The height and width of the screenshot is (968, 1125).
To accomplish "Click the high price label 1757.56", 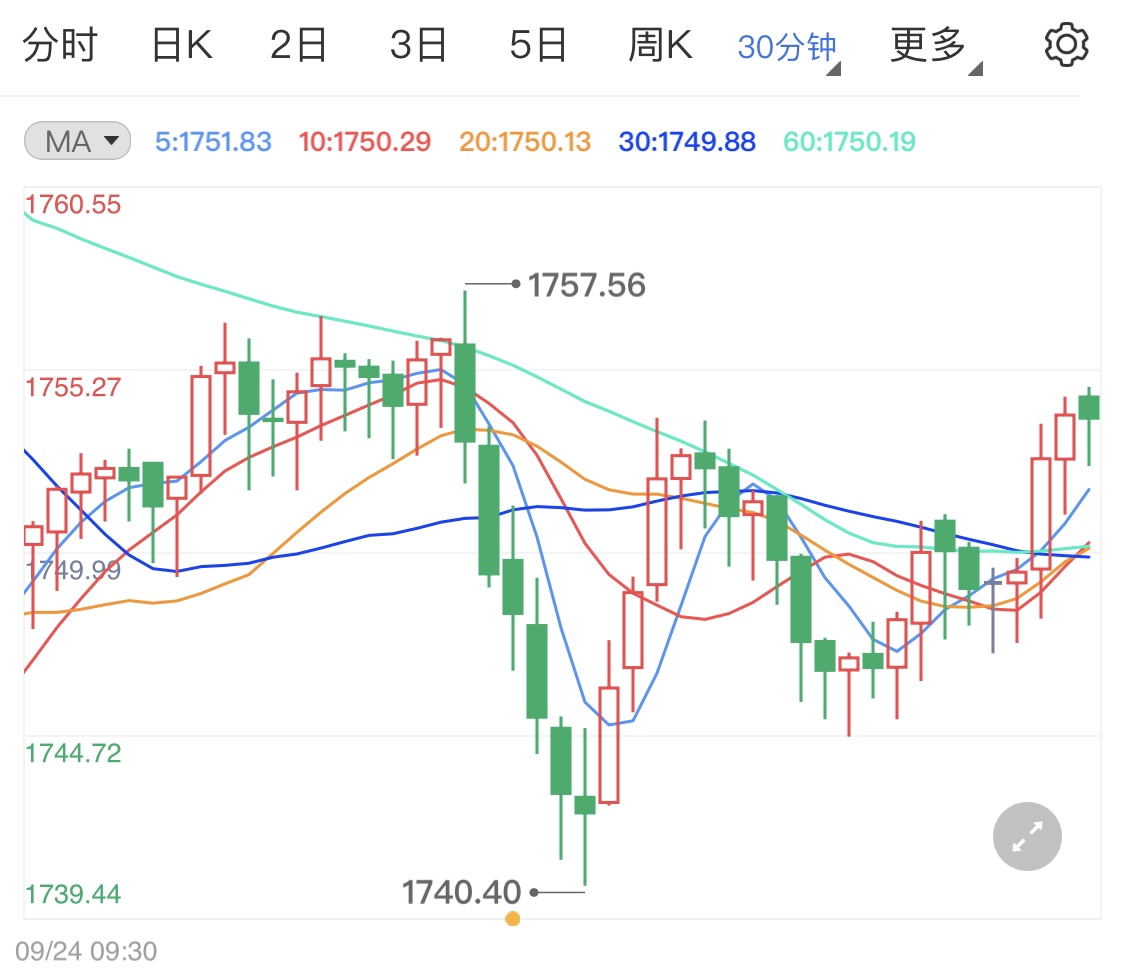I will coord(587,285).
